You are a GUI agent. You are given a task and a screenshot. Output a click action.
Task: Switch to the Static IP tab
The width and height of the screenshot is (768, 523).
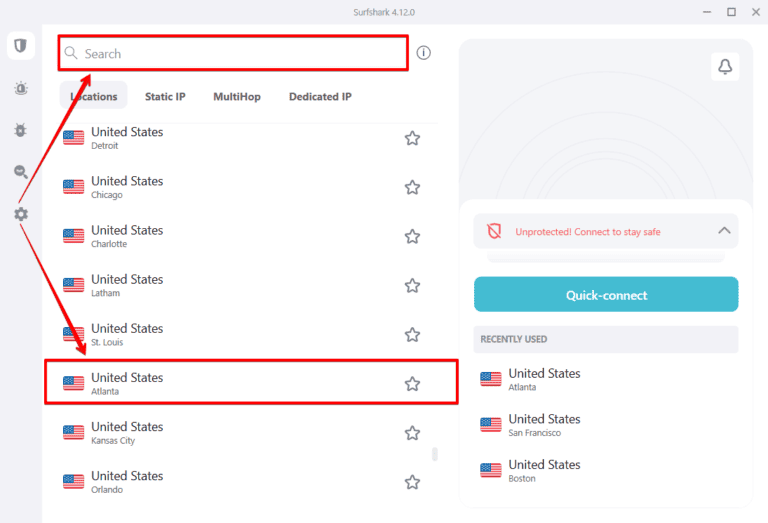165,97
